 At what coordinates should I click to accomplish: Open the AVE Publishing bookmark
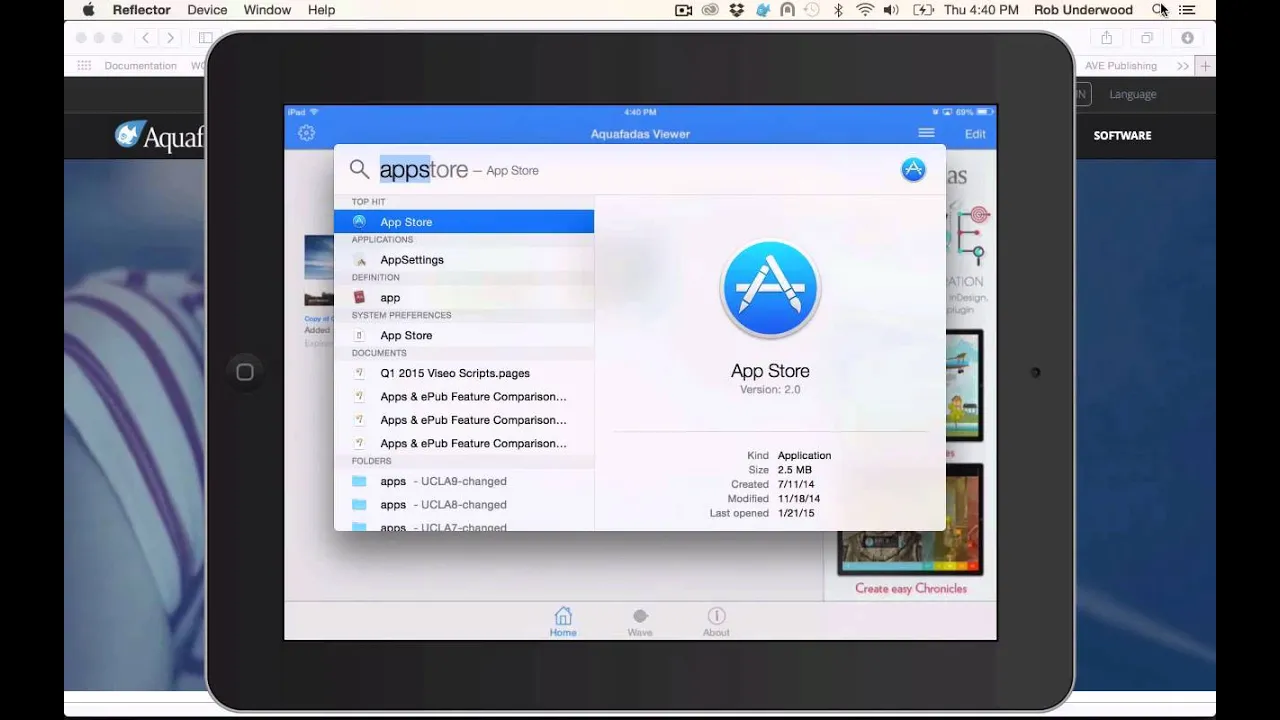[1121, 66]
